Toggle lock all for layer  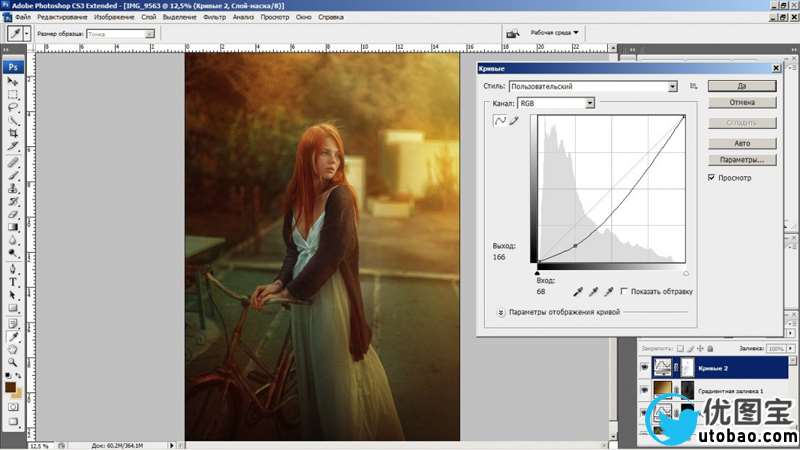click(x=710, y=348)
